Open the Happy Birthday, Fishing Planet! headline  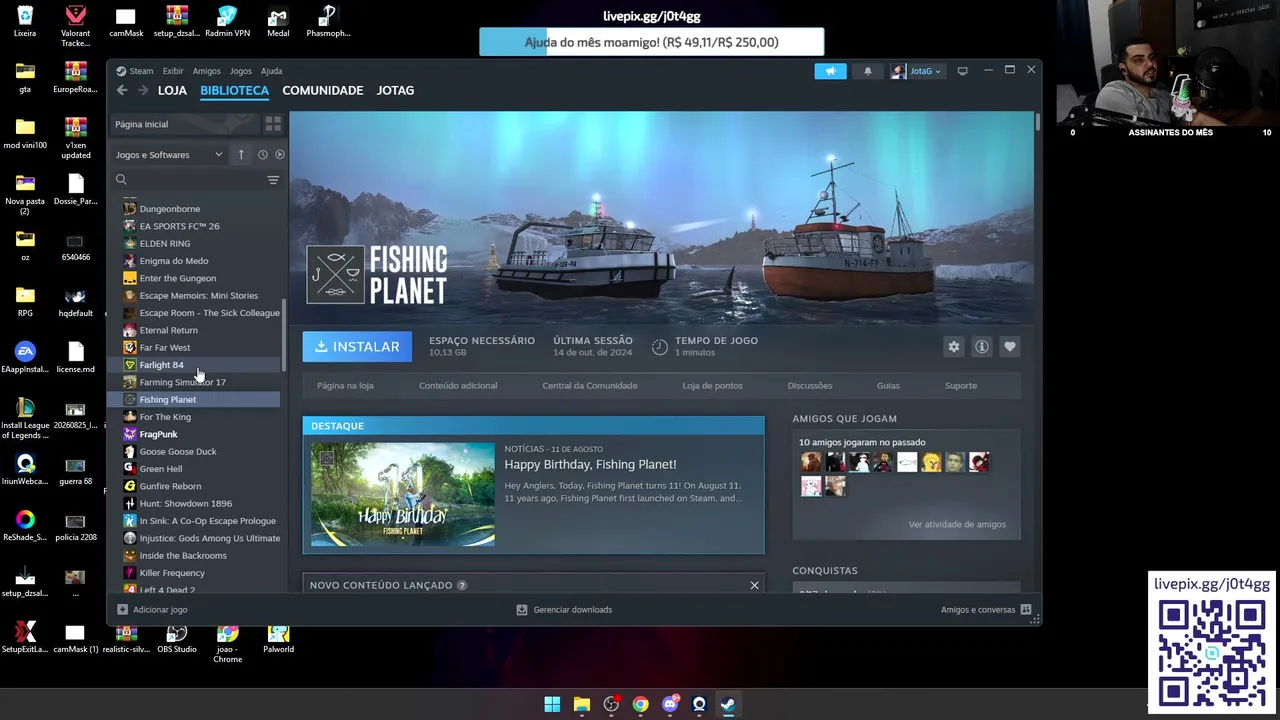(590, 464)
